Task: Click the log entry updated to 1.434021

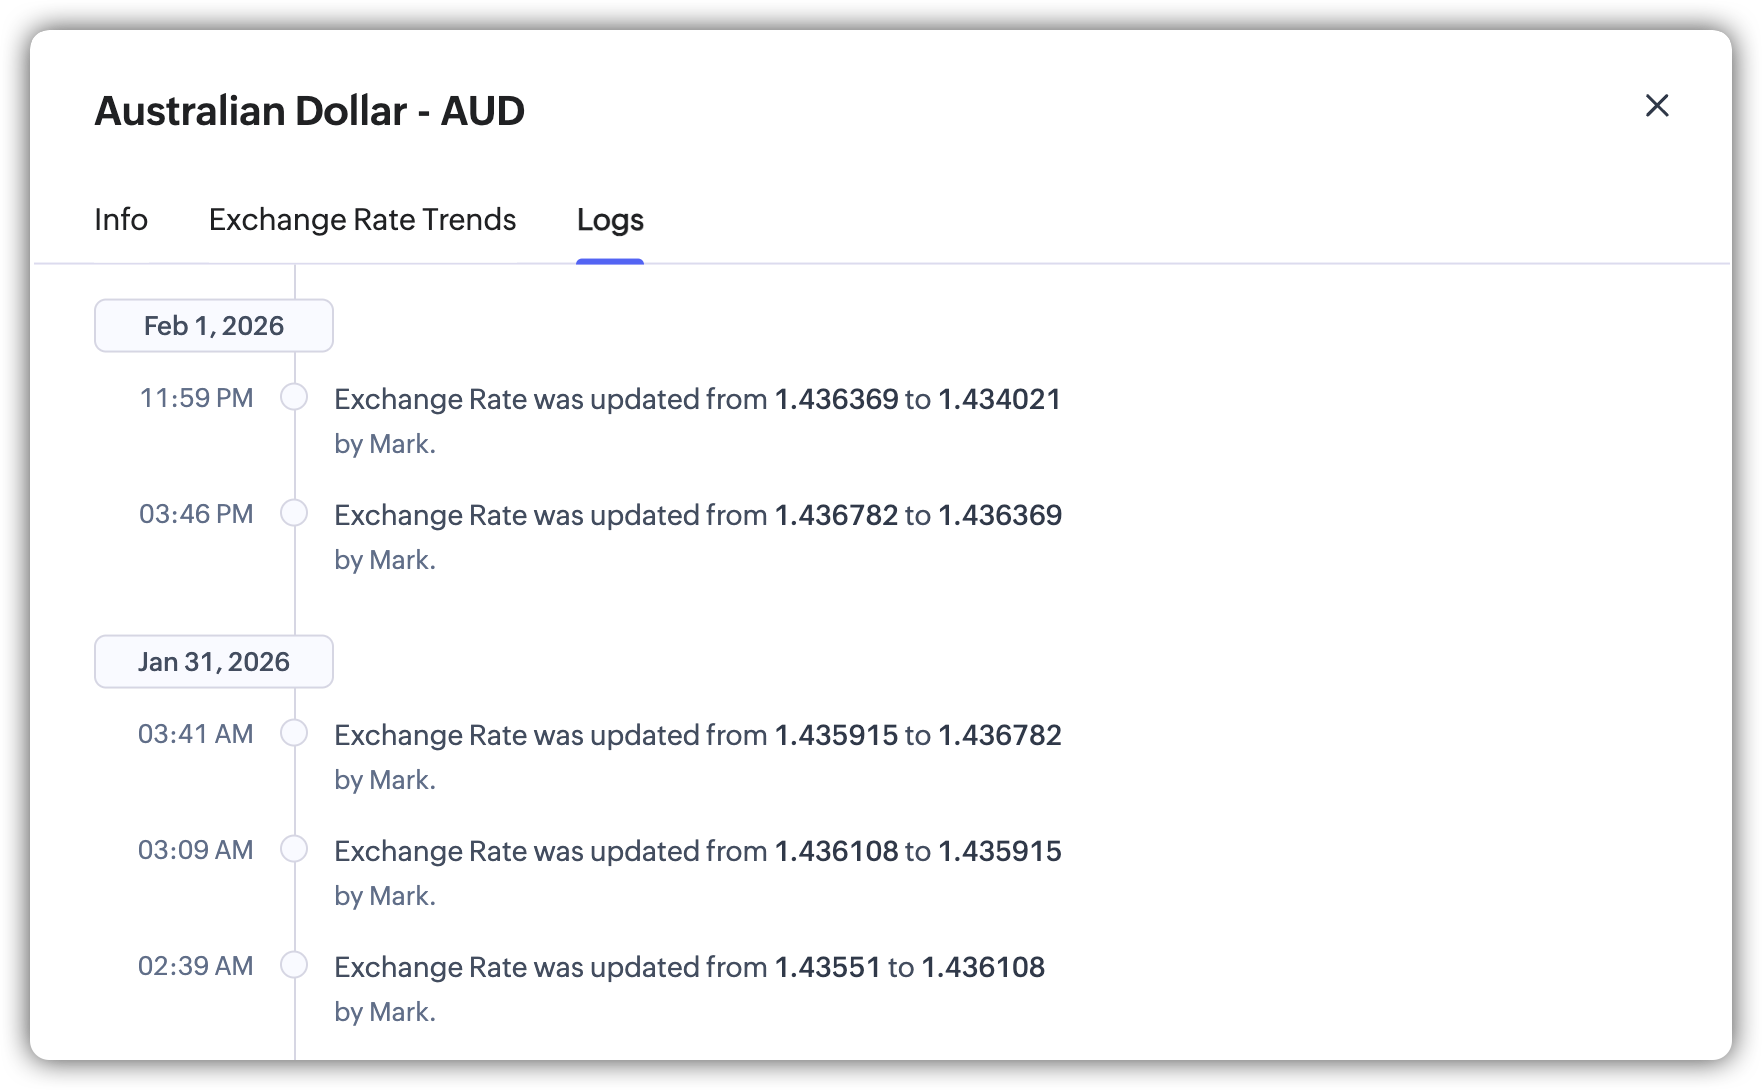Action: (697, 400)
